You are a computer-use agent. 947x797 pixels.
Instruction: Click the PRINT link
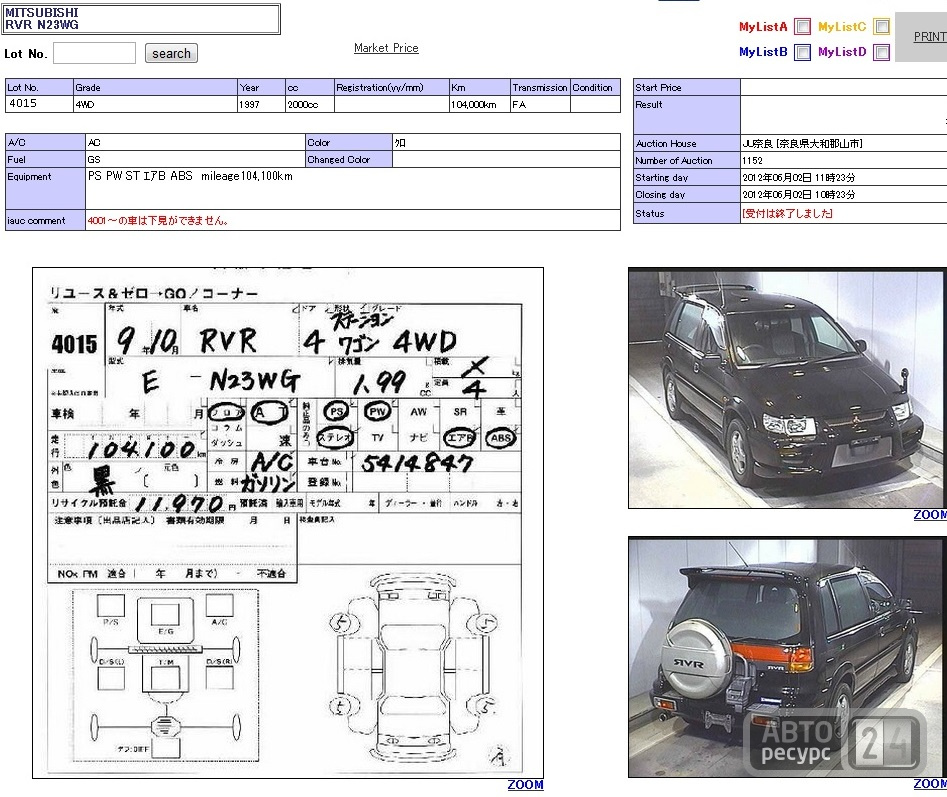point(930,37)
